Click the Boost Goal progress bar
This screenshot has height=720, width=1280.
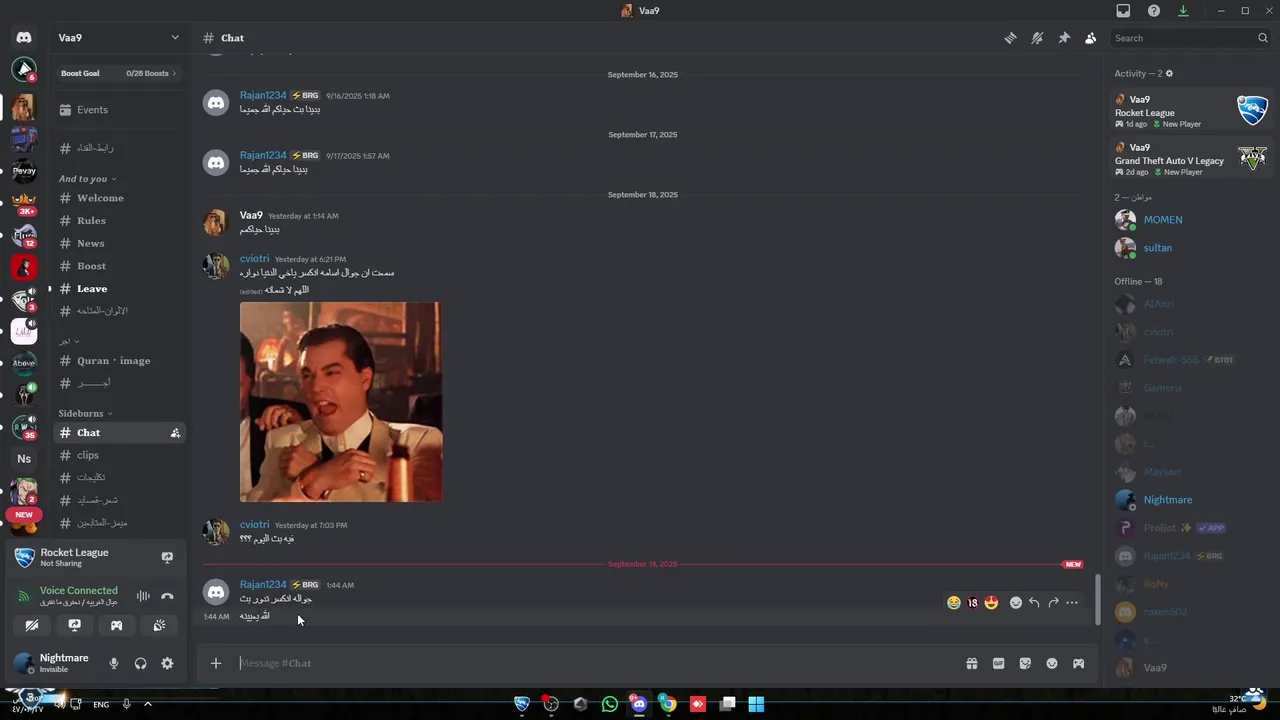pyautogui.click(x=119, y=73)
